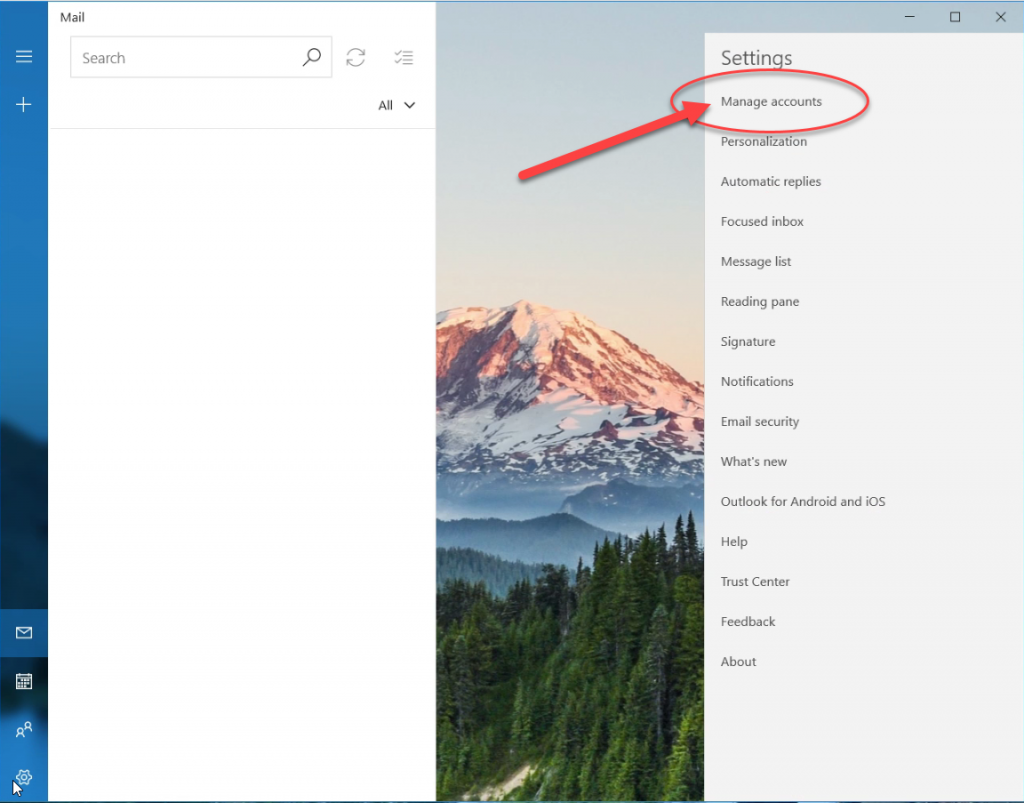Select Feedback in Settings pane
1024x803 pixels.
(748, 622)
